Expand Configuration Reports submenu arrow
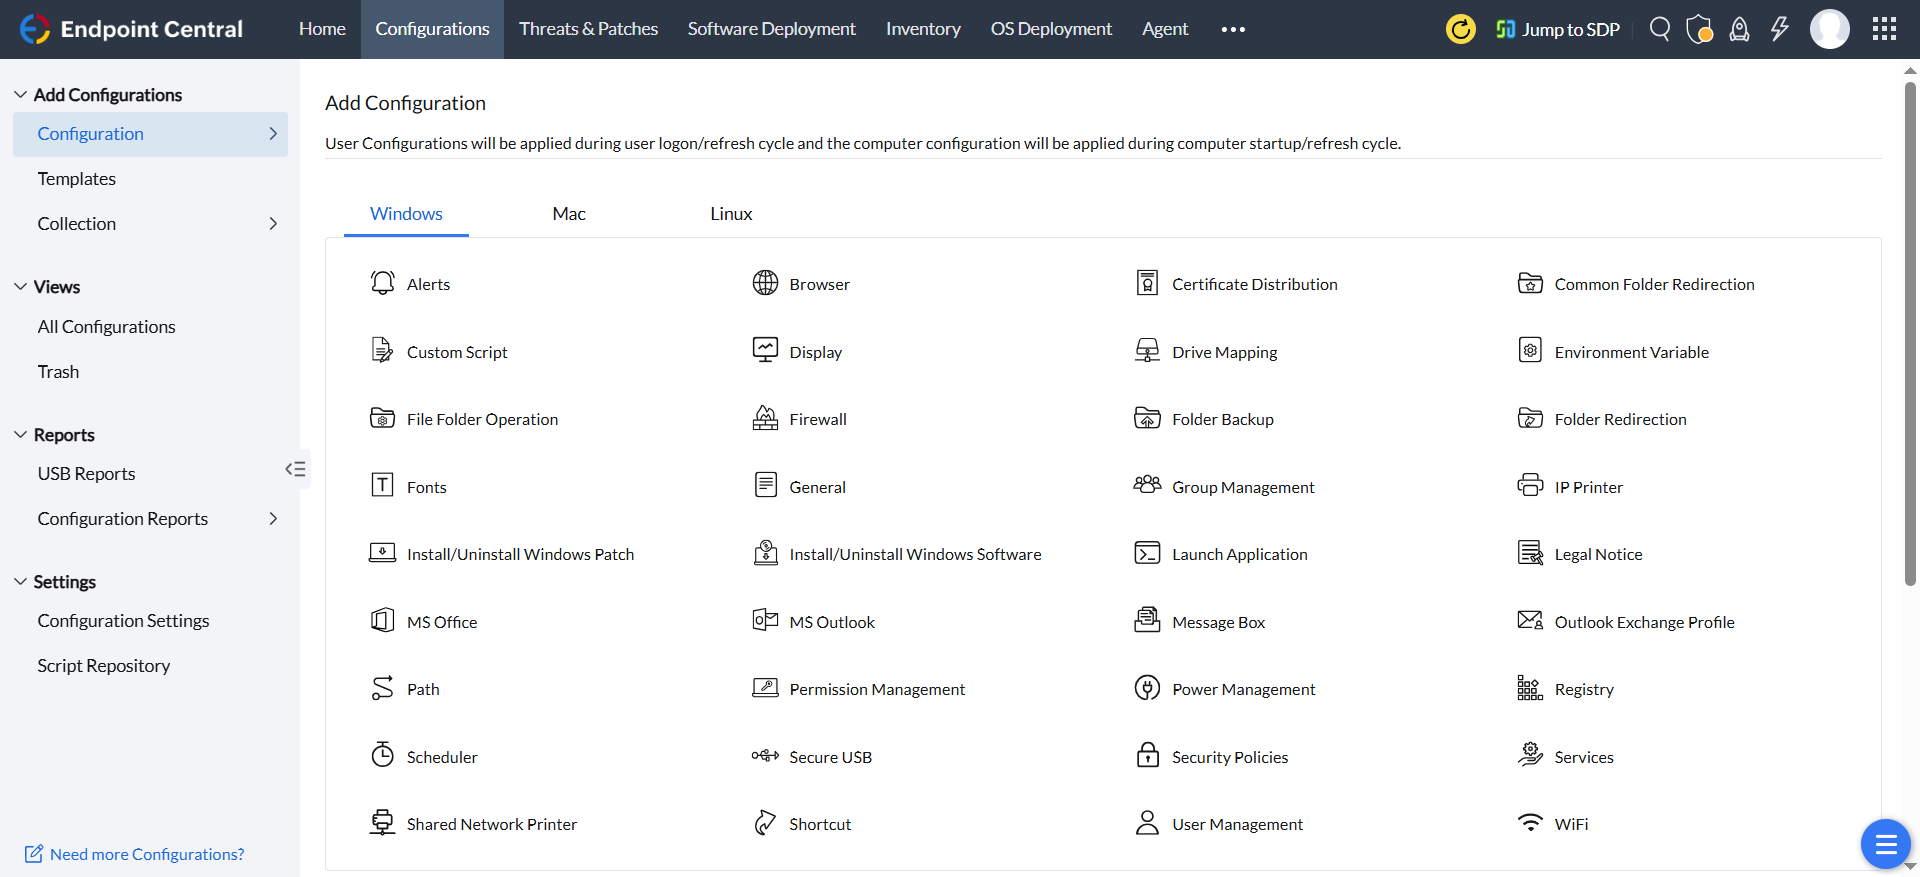The height and width of the screenshot is (877, 1920). coord(273,519)
